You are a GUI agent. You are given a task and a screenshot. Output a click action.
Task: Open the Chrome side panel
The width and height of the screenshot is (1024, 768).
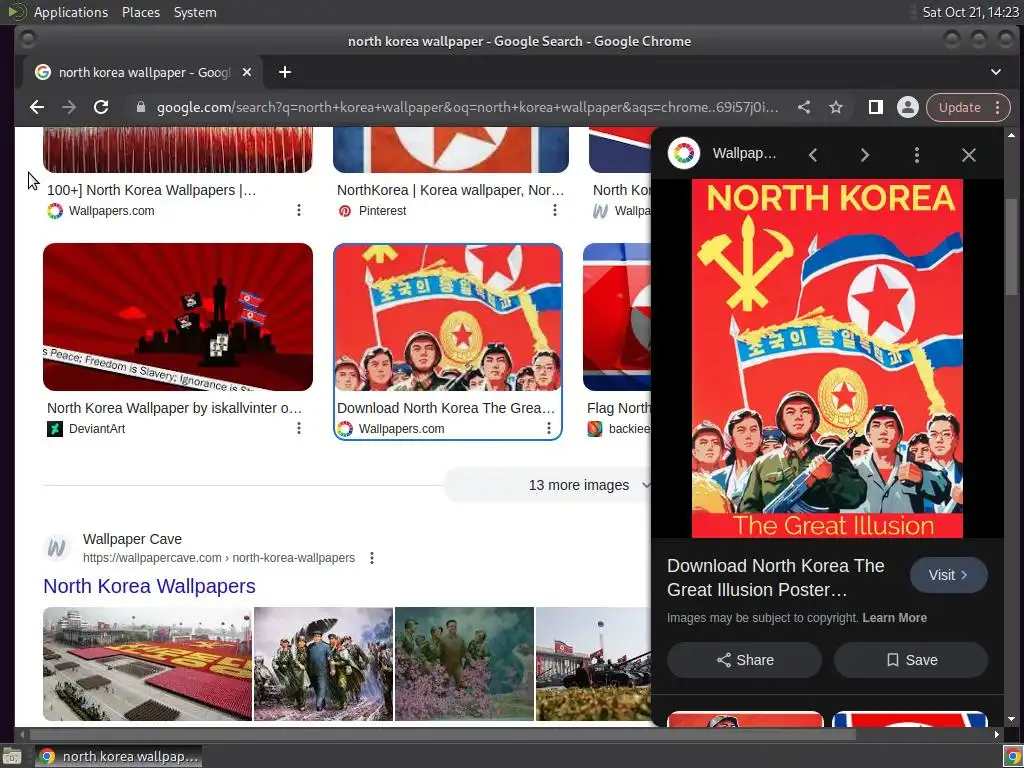click(x=875, y=107)
